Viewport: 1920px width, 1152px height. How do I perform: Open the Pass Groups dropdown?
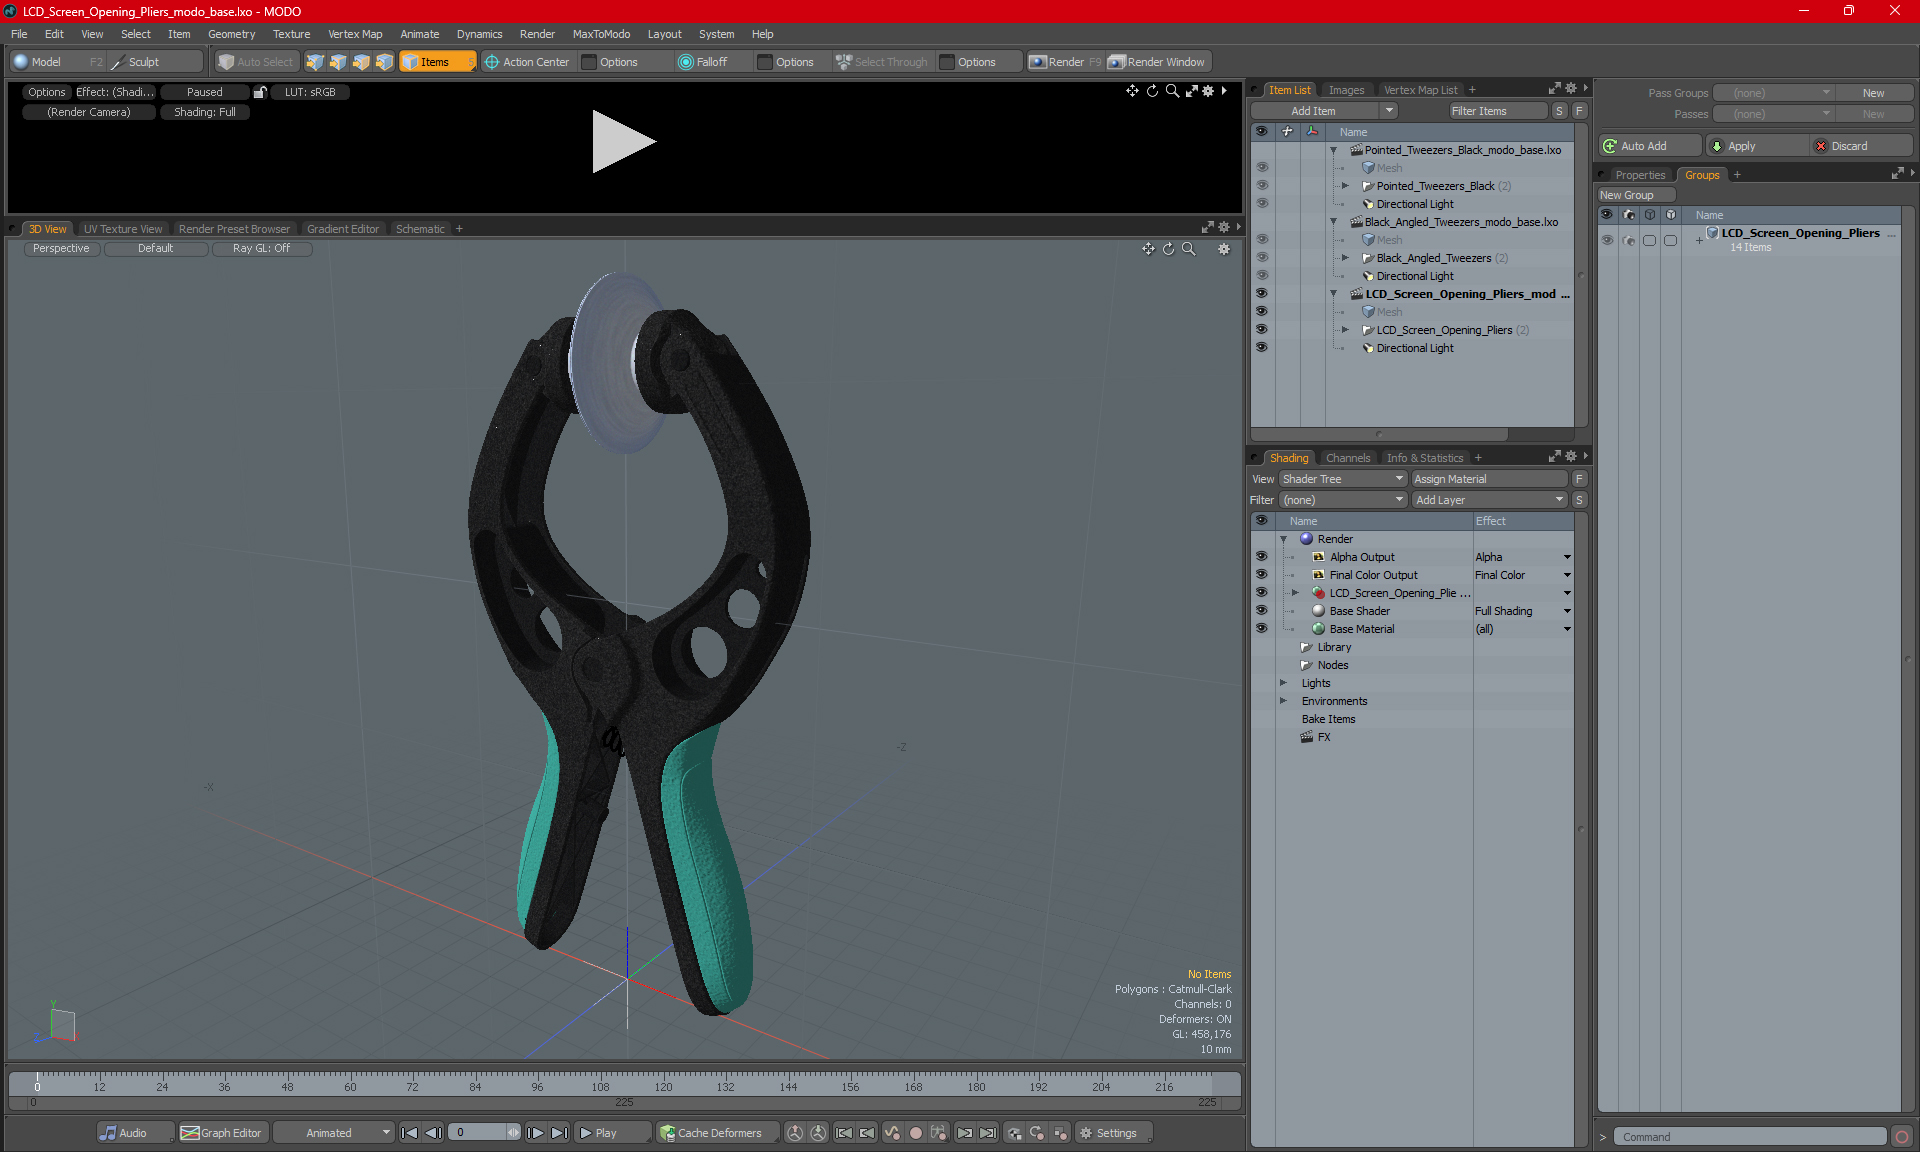(1773, 93)
